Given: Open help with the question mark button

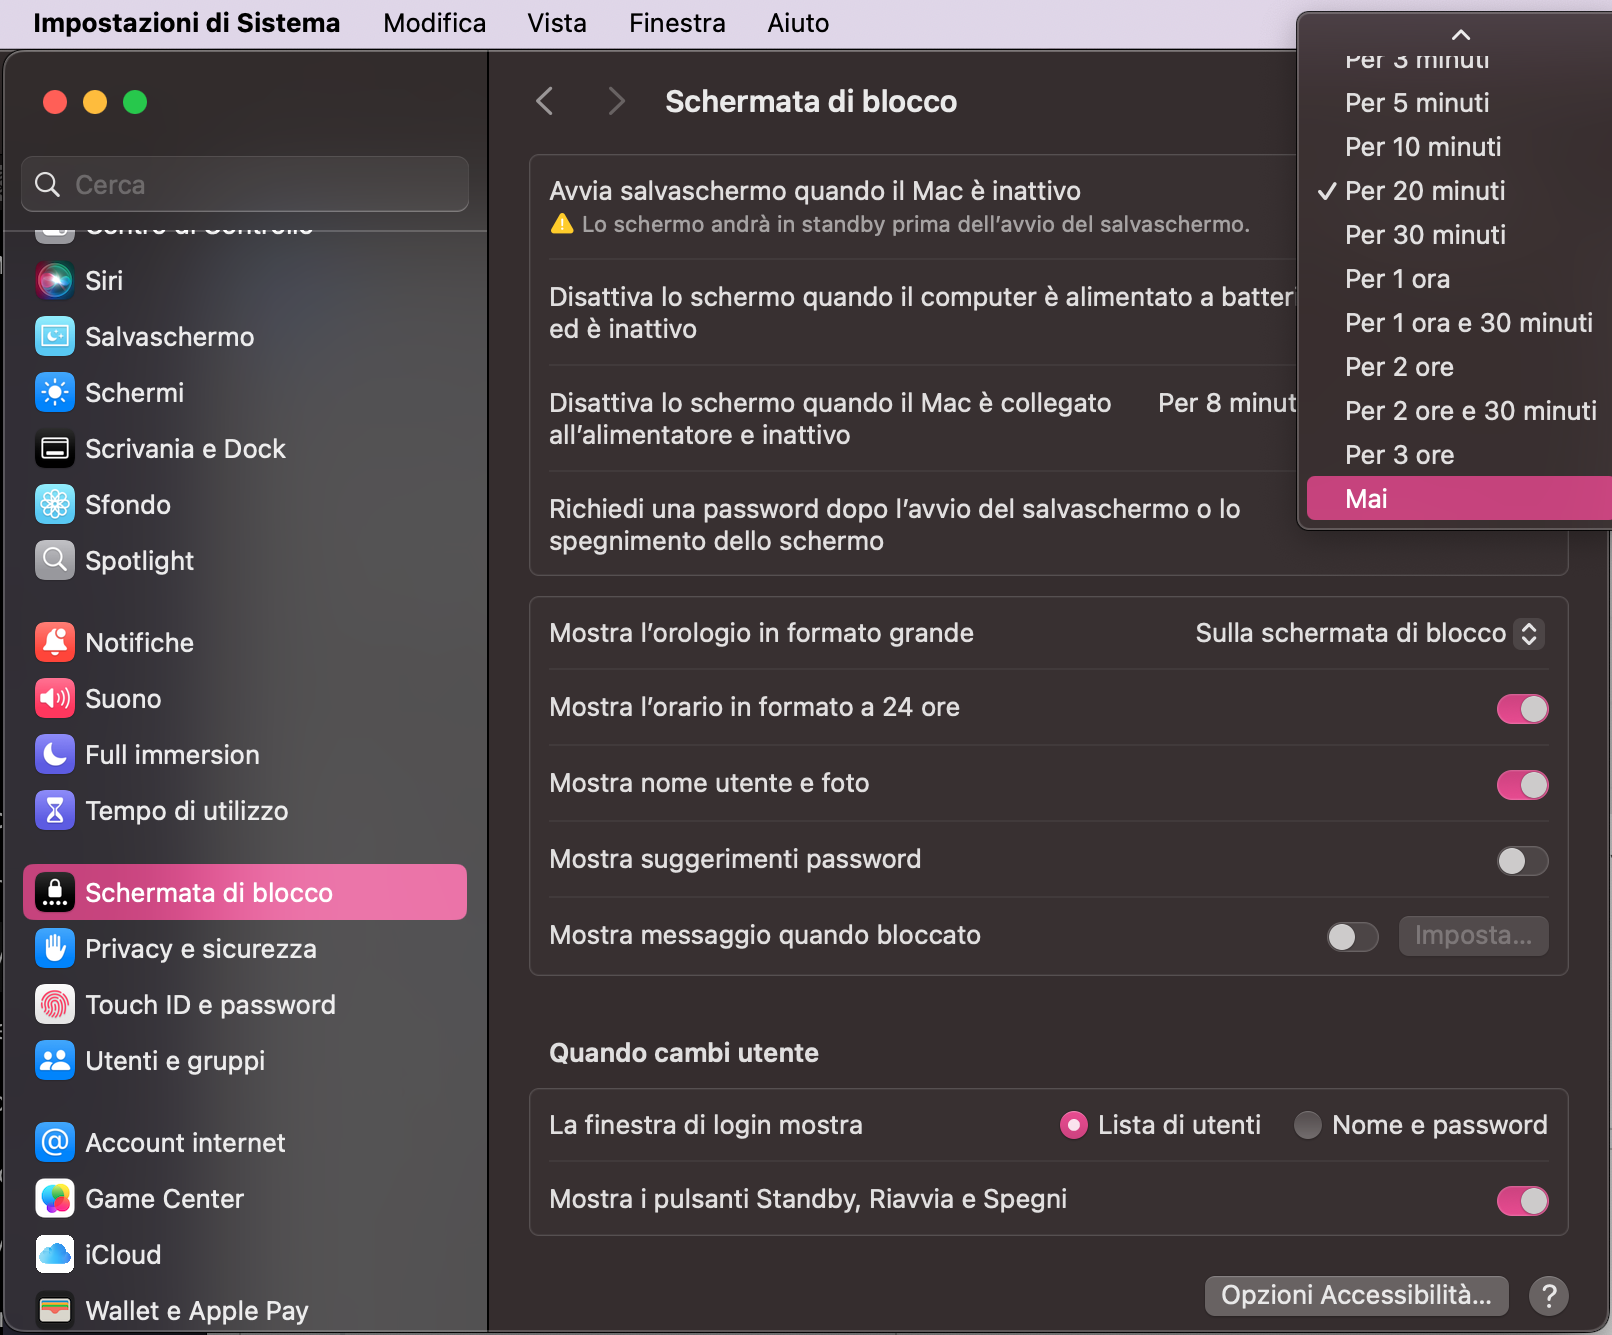Looking at the screenshot, I should coord(1549,1296).
